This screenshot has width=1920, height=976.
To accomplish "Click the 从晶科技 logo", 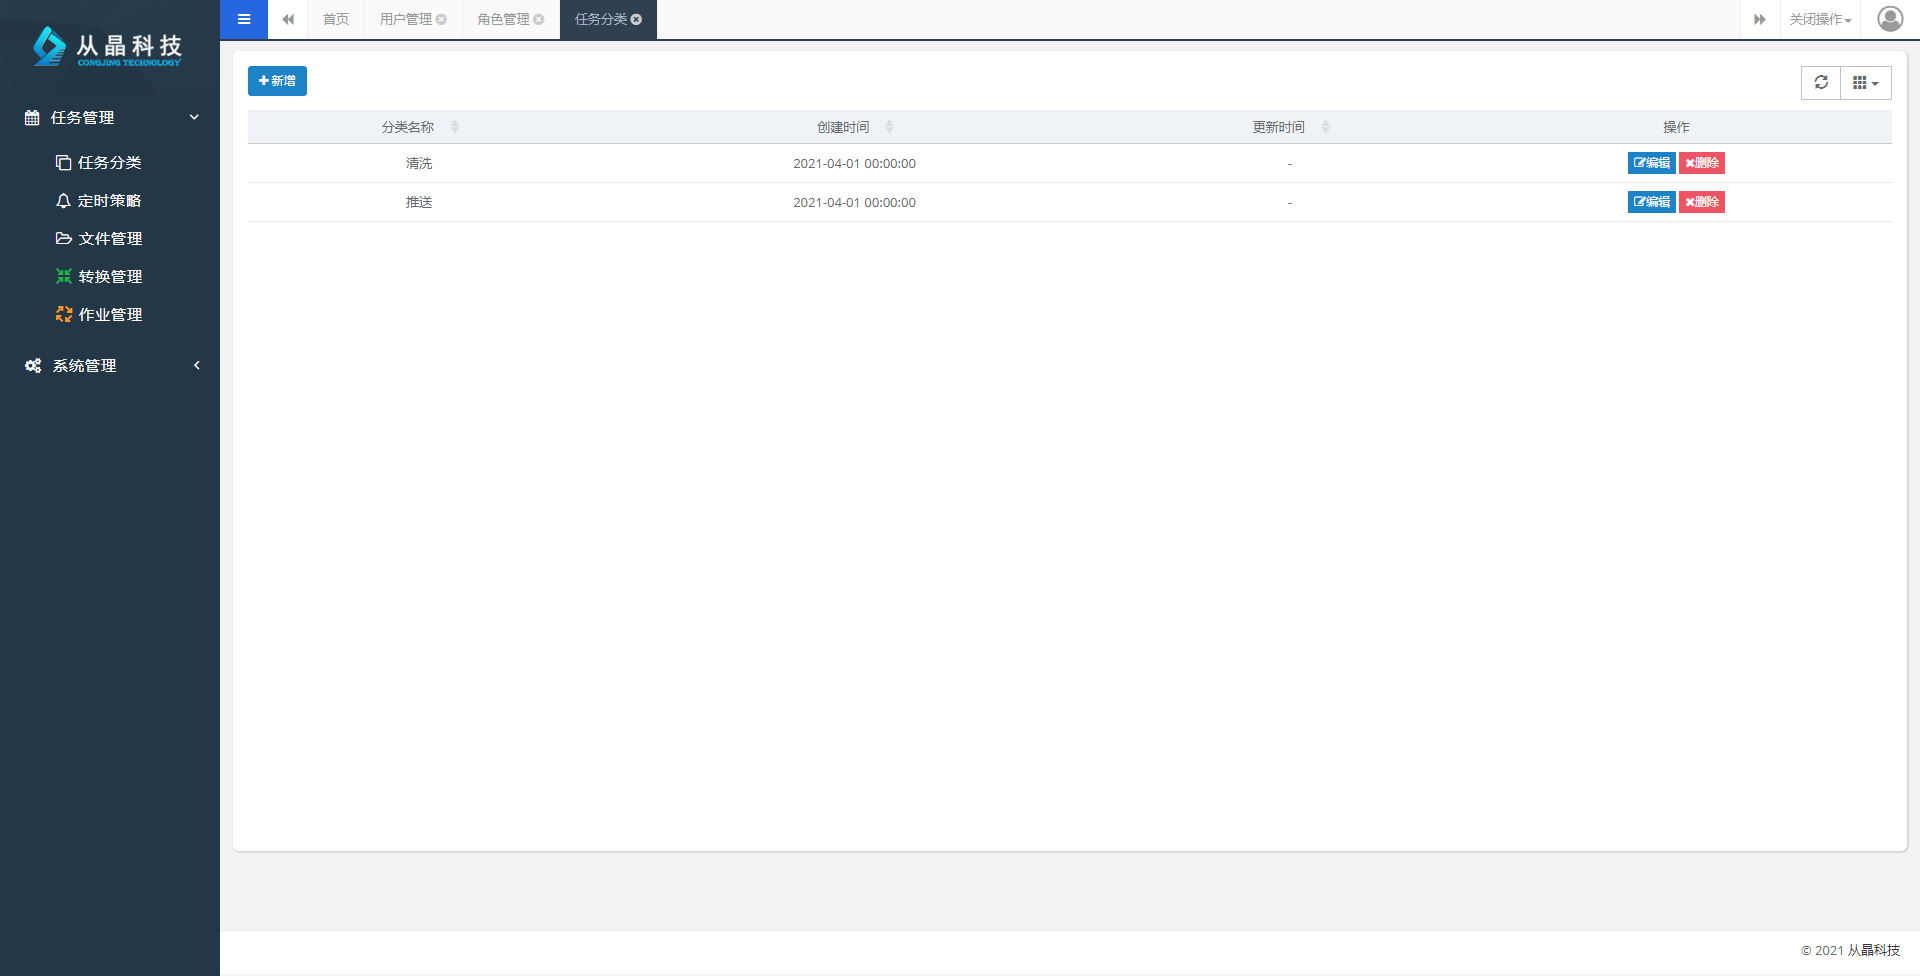I will point(107,47).
